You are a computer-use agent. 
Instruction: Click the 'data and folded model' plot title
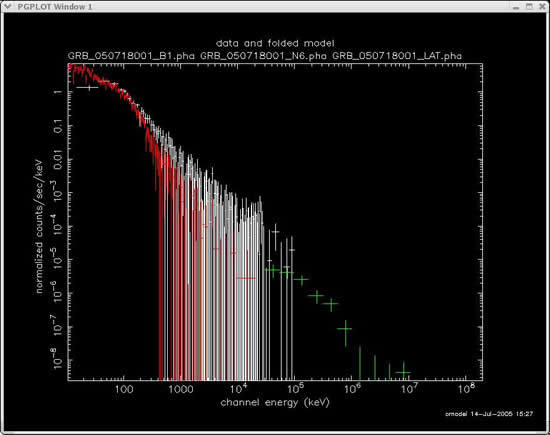275,44
